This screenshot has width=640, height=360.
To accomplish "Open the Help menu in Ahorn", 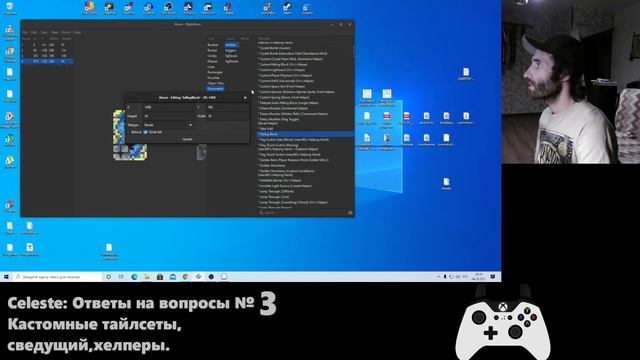I will pyautogui.click(x=77, y=32).
